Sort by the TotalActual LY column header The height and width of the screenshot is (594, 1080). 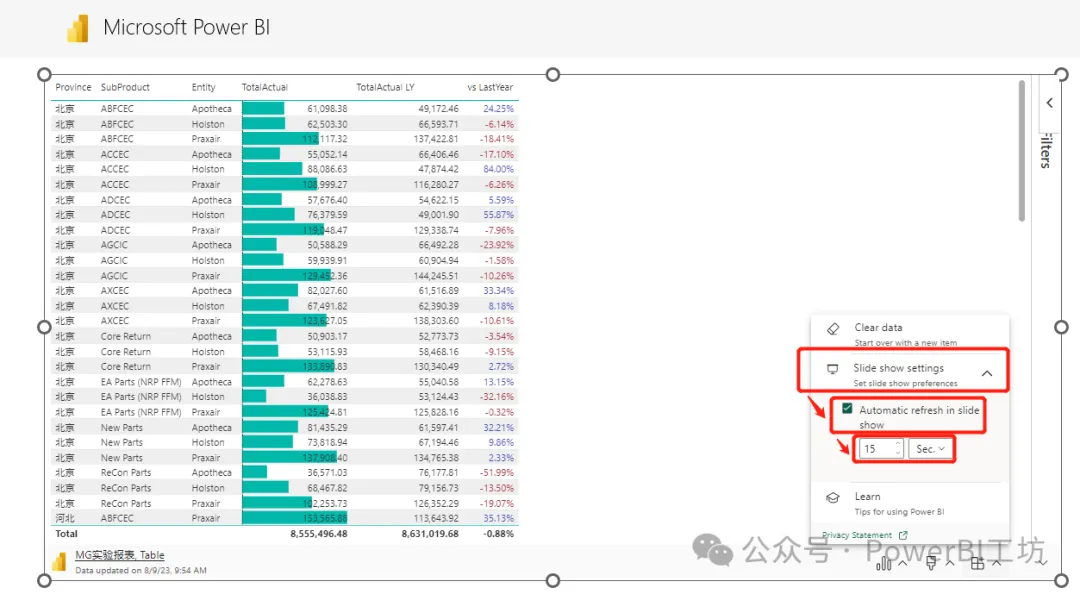tap(385, 88)
